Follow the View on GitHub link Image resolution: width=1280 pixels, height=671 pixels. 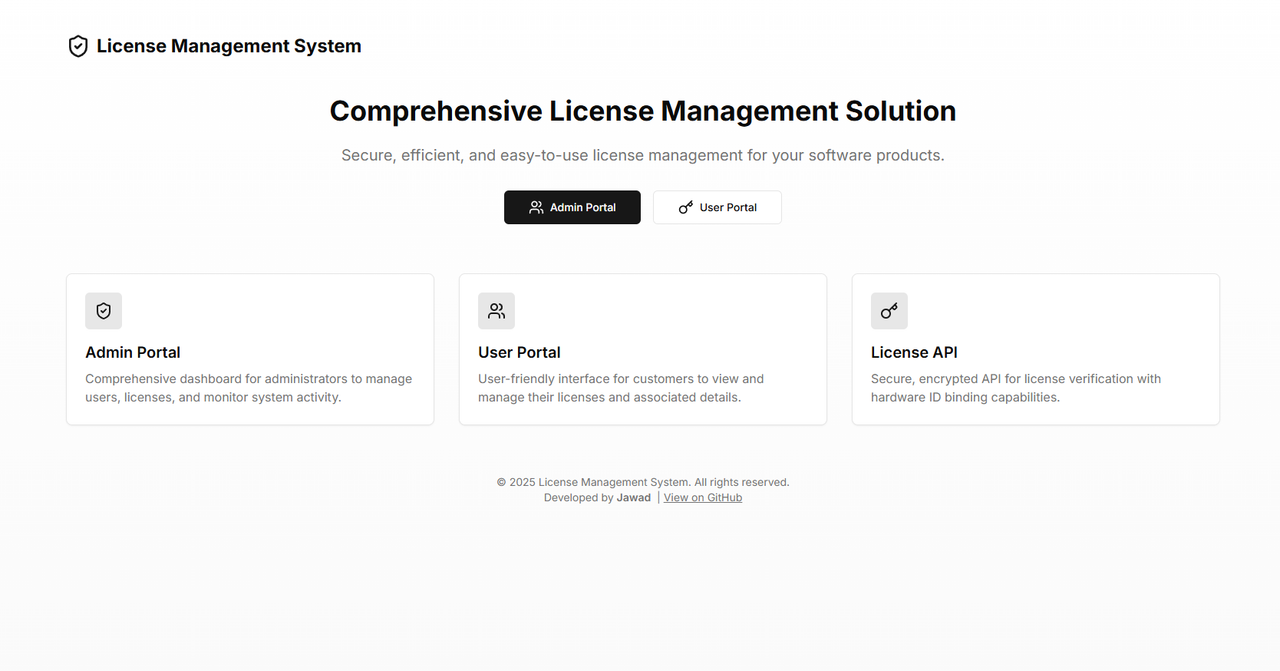click(703, 497)
